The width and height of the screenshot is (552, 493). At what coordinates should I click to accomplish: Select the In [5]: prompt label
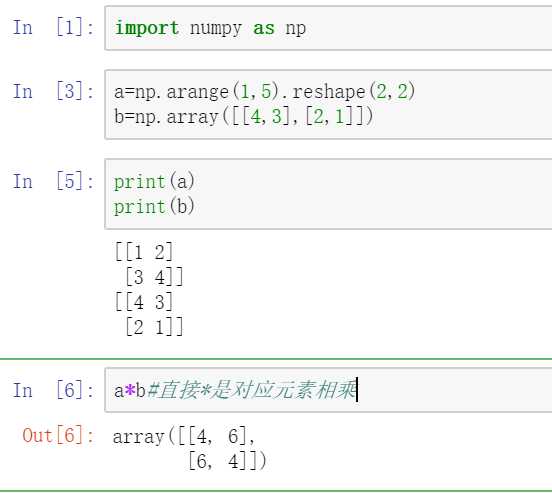54,181
